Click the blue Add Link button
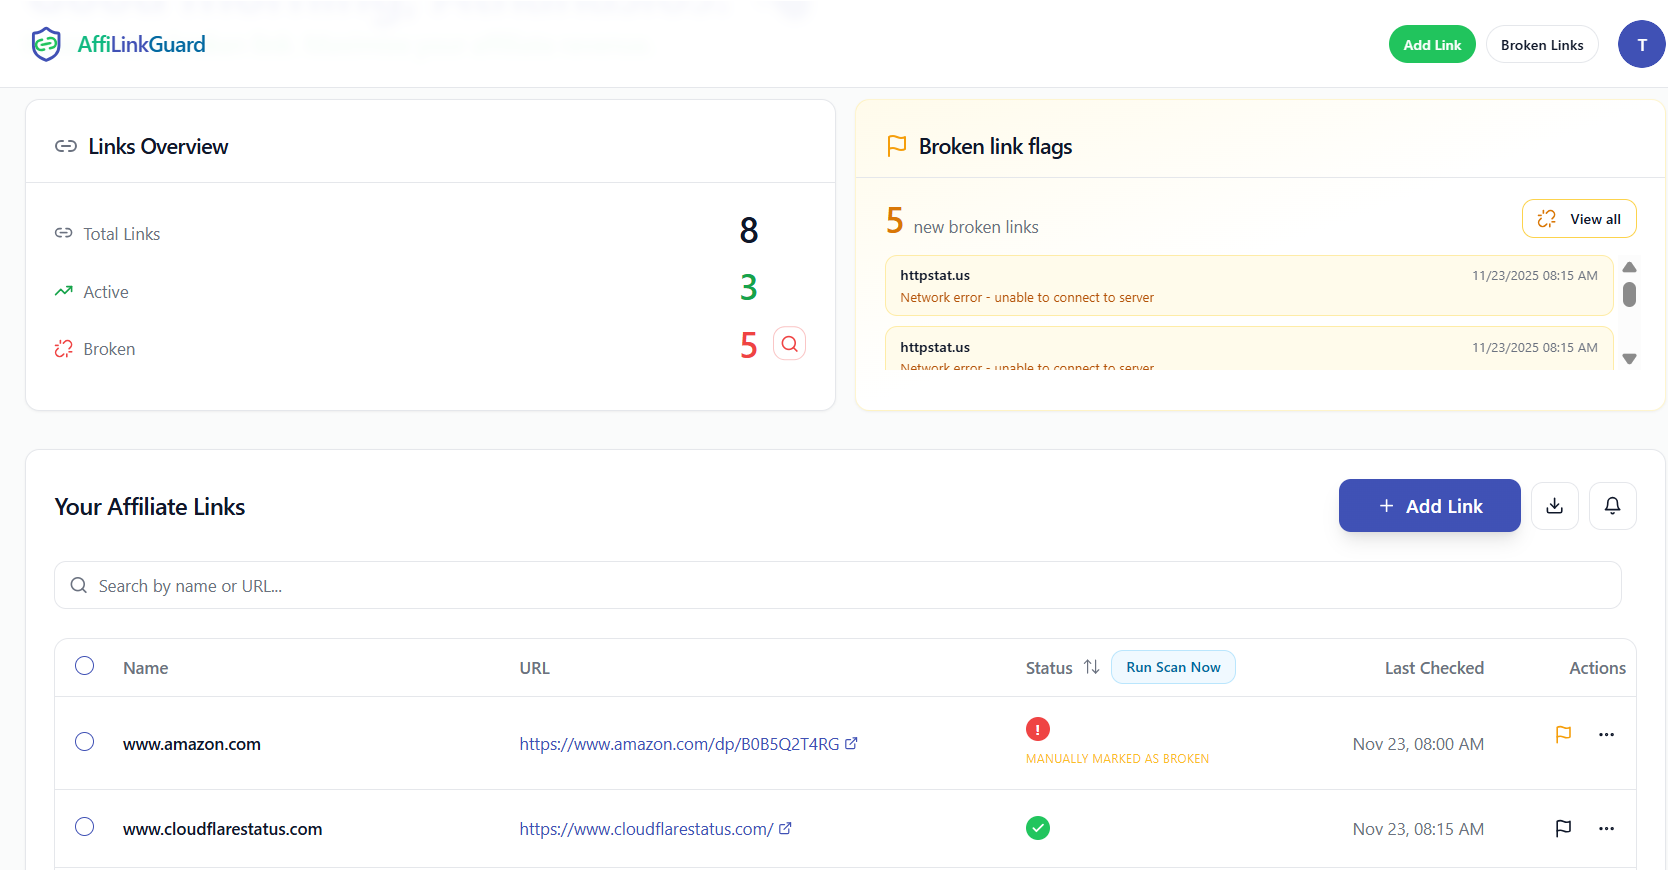 pyautogui.click(x=1429, y=506)
